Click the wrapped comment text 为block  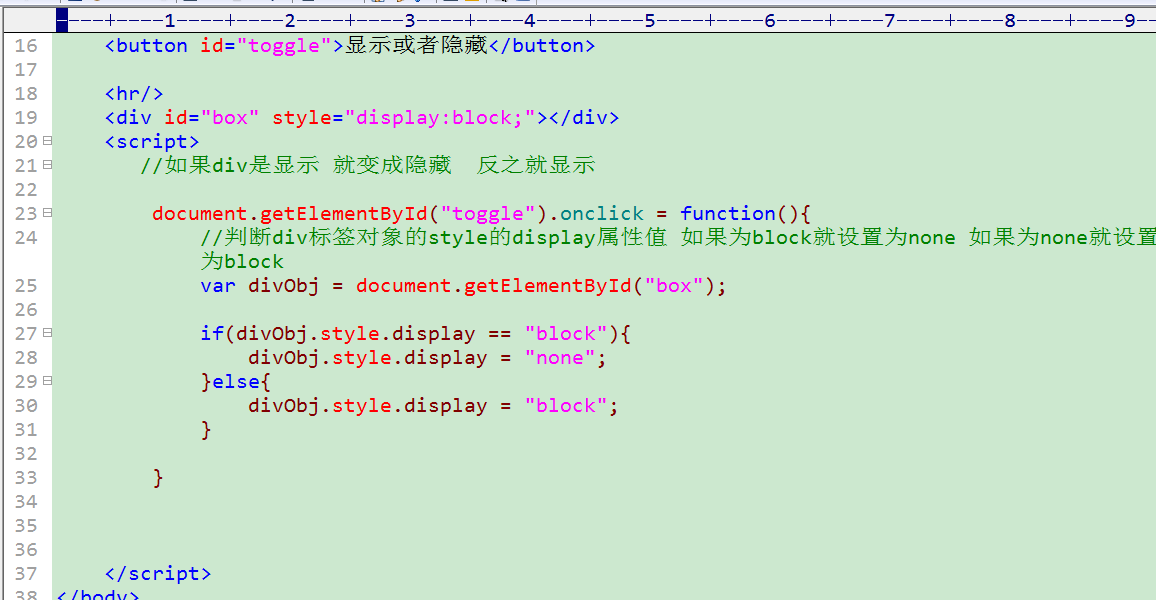click(243, 262)
